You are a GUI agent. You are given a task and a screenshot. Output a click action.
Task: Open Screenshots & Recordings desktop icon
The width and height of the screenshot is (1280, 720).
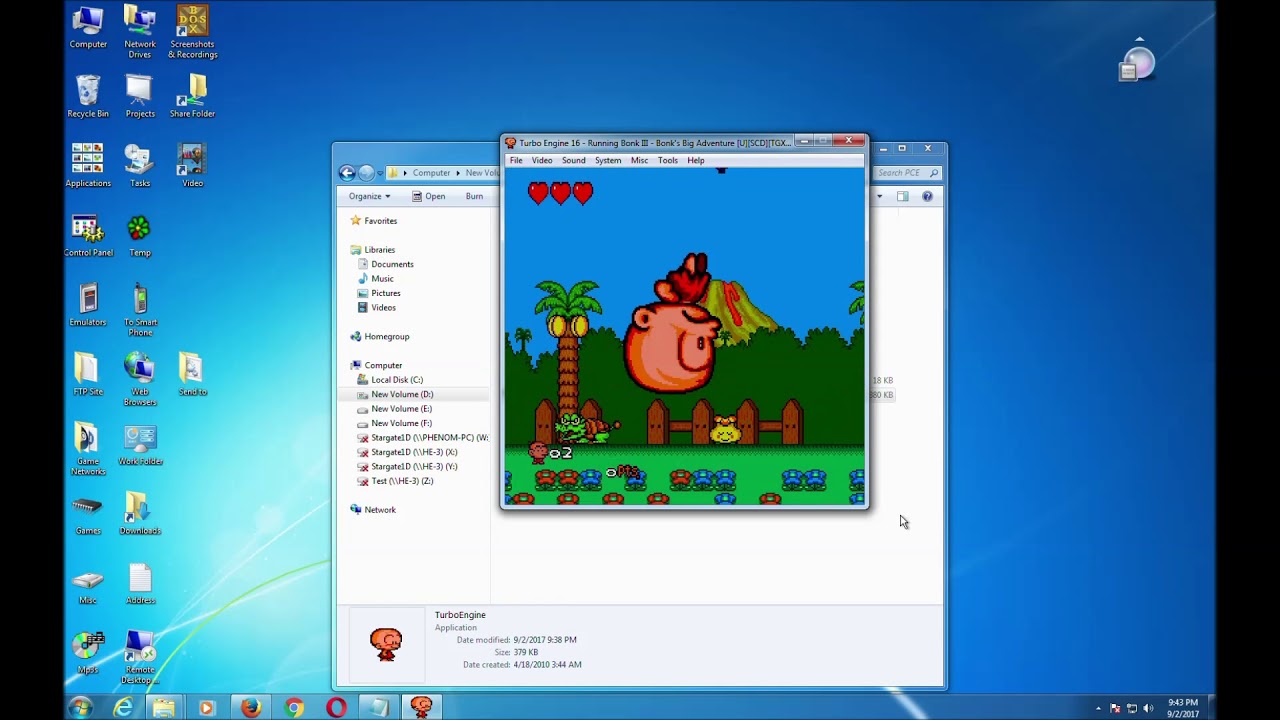(192, 32)
